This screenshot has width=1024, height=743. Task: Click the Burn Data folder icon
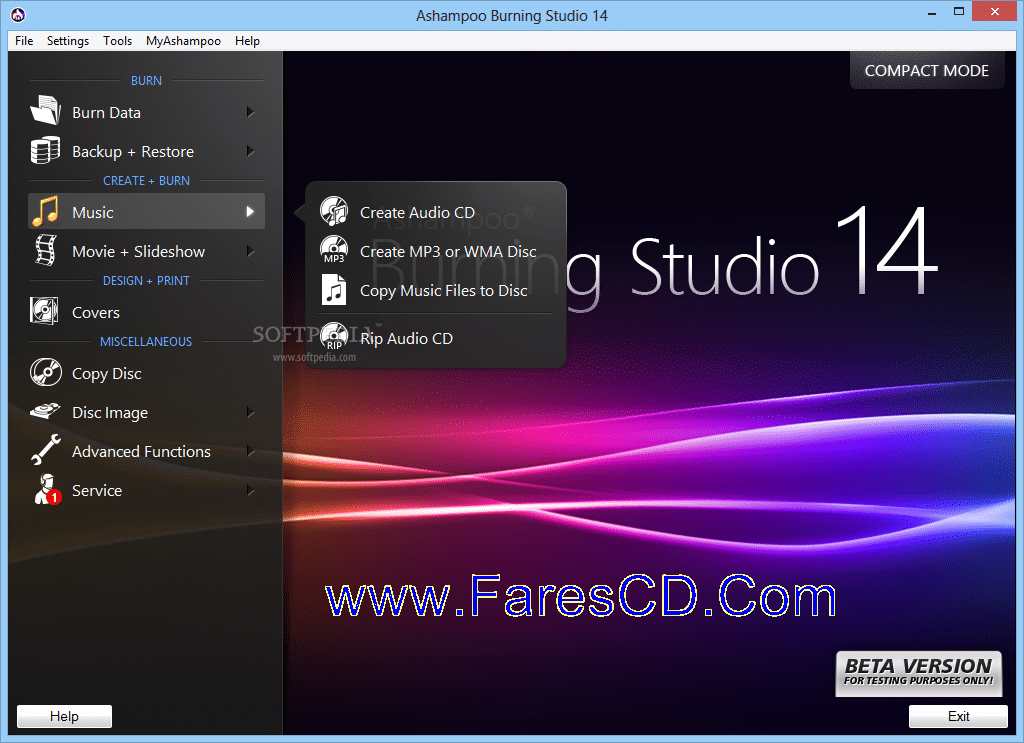(x=45, y=110)
